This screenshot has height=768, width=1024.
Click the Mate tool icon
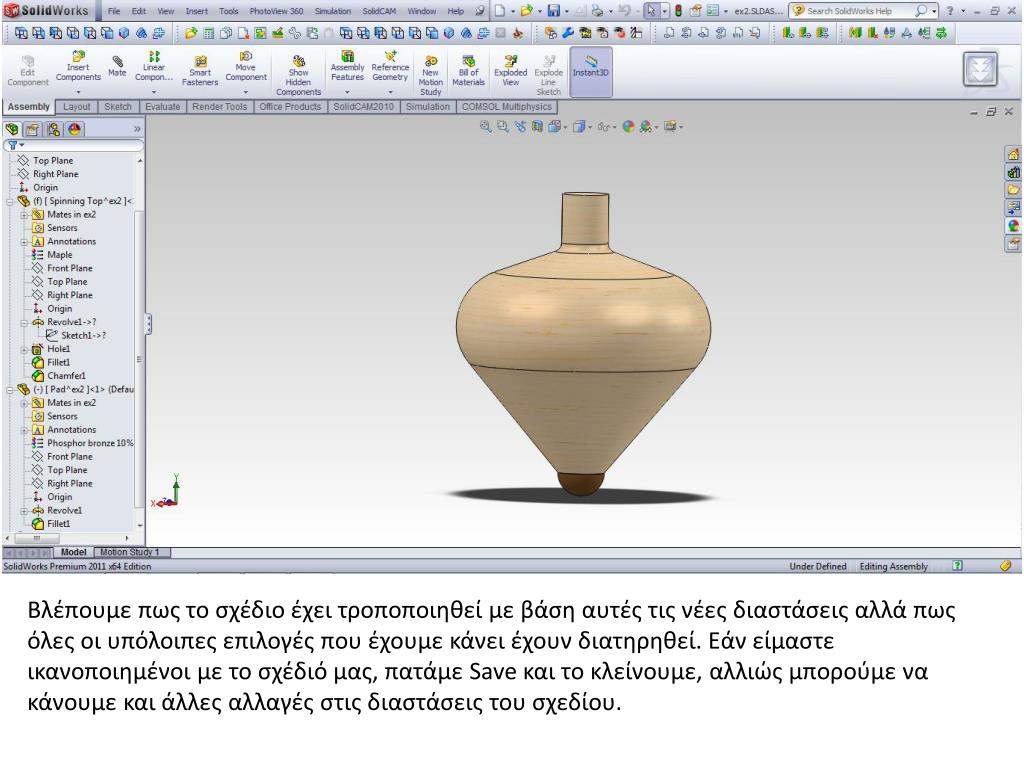117,66
